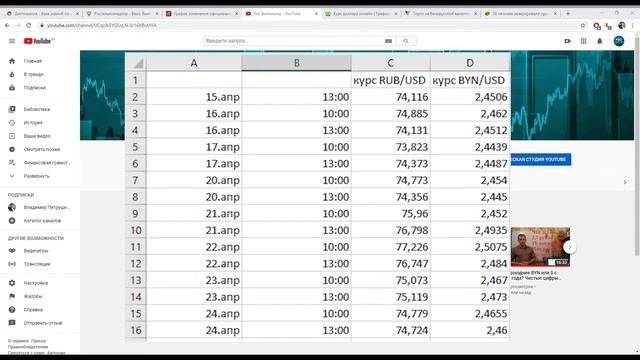Click the search magnifier button
640x360 pixels.
[406, 41]
